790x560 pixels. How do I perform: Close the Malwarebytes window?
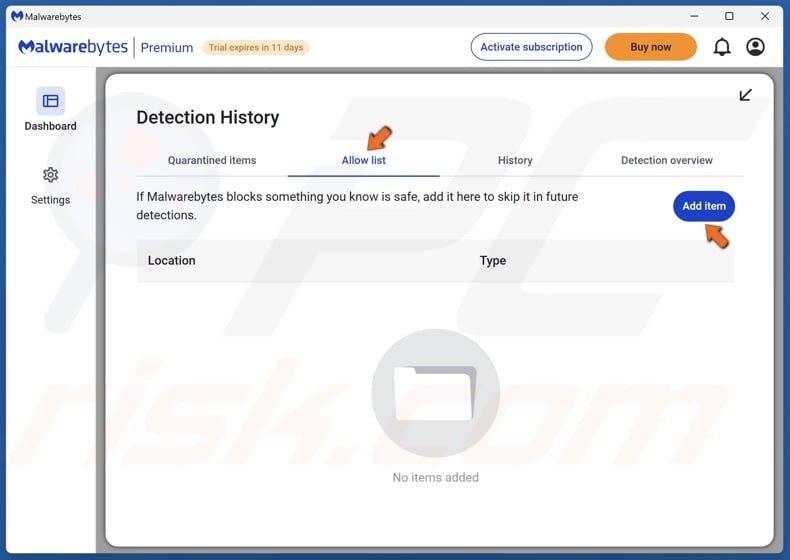tap(765, 16)
